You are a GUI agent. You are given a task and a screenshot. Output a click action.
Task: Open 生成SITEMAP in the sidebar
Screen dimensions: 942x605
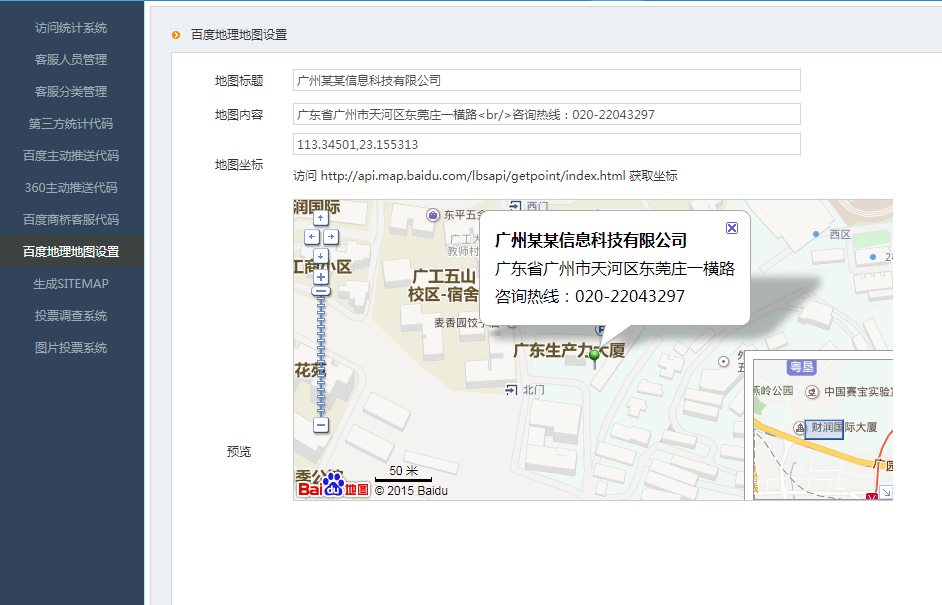point(71,284)
